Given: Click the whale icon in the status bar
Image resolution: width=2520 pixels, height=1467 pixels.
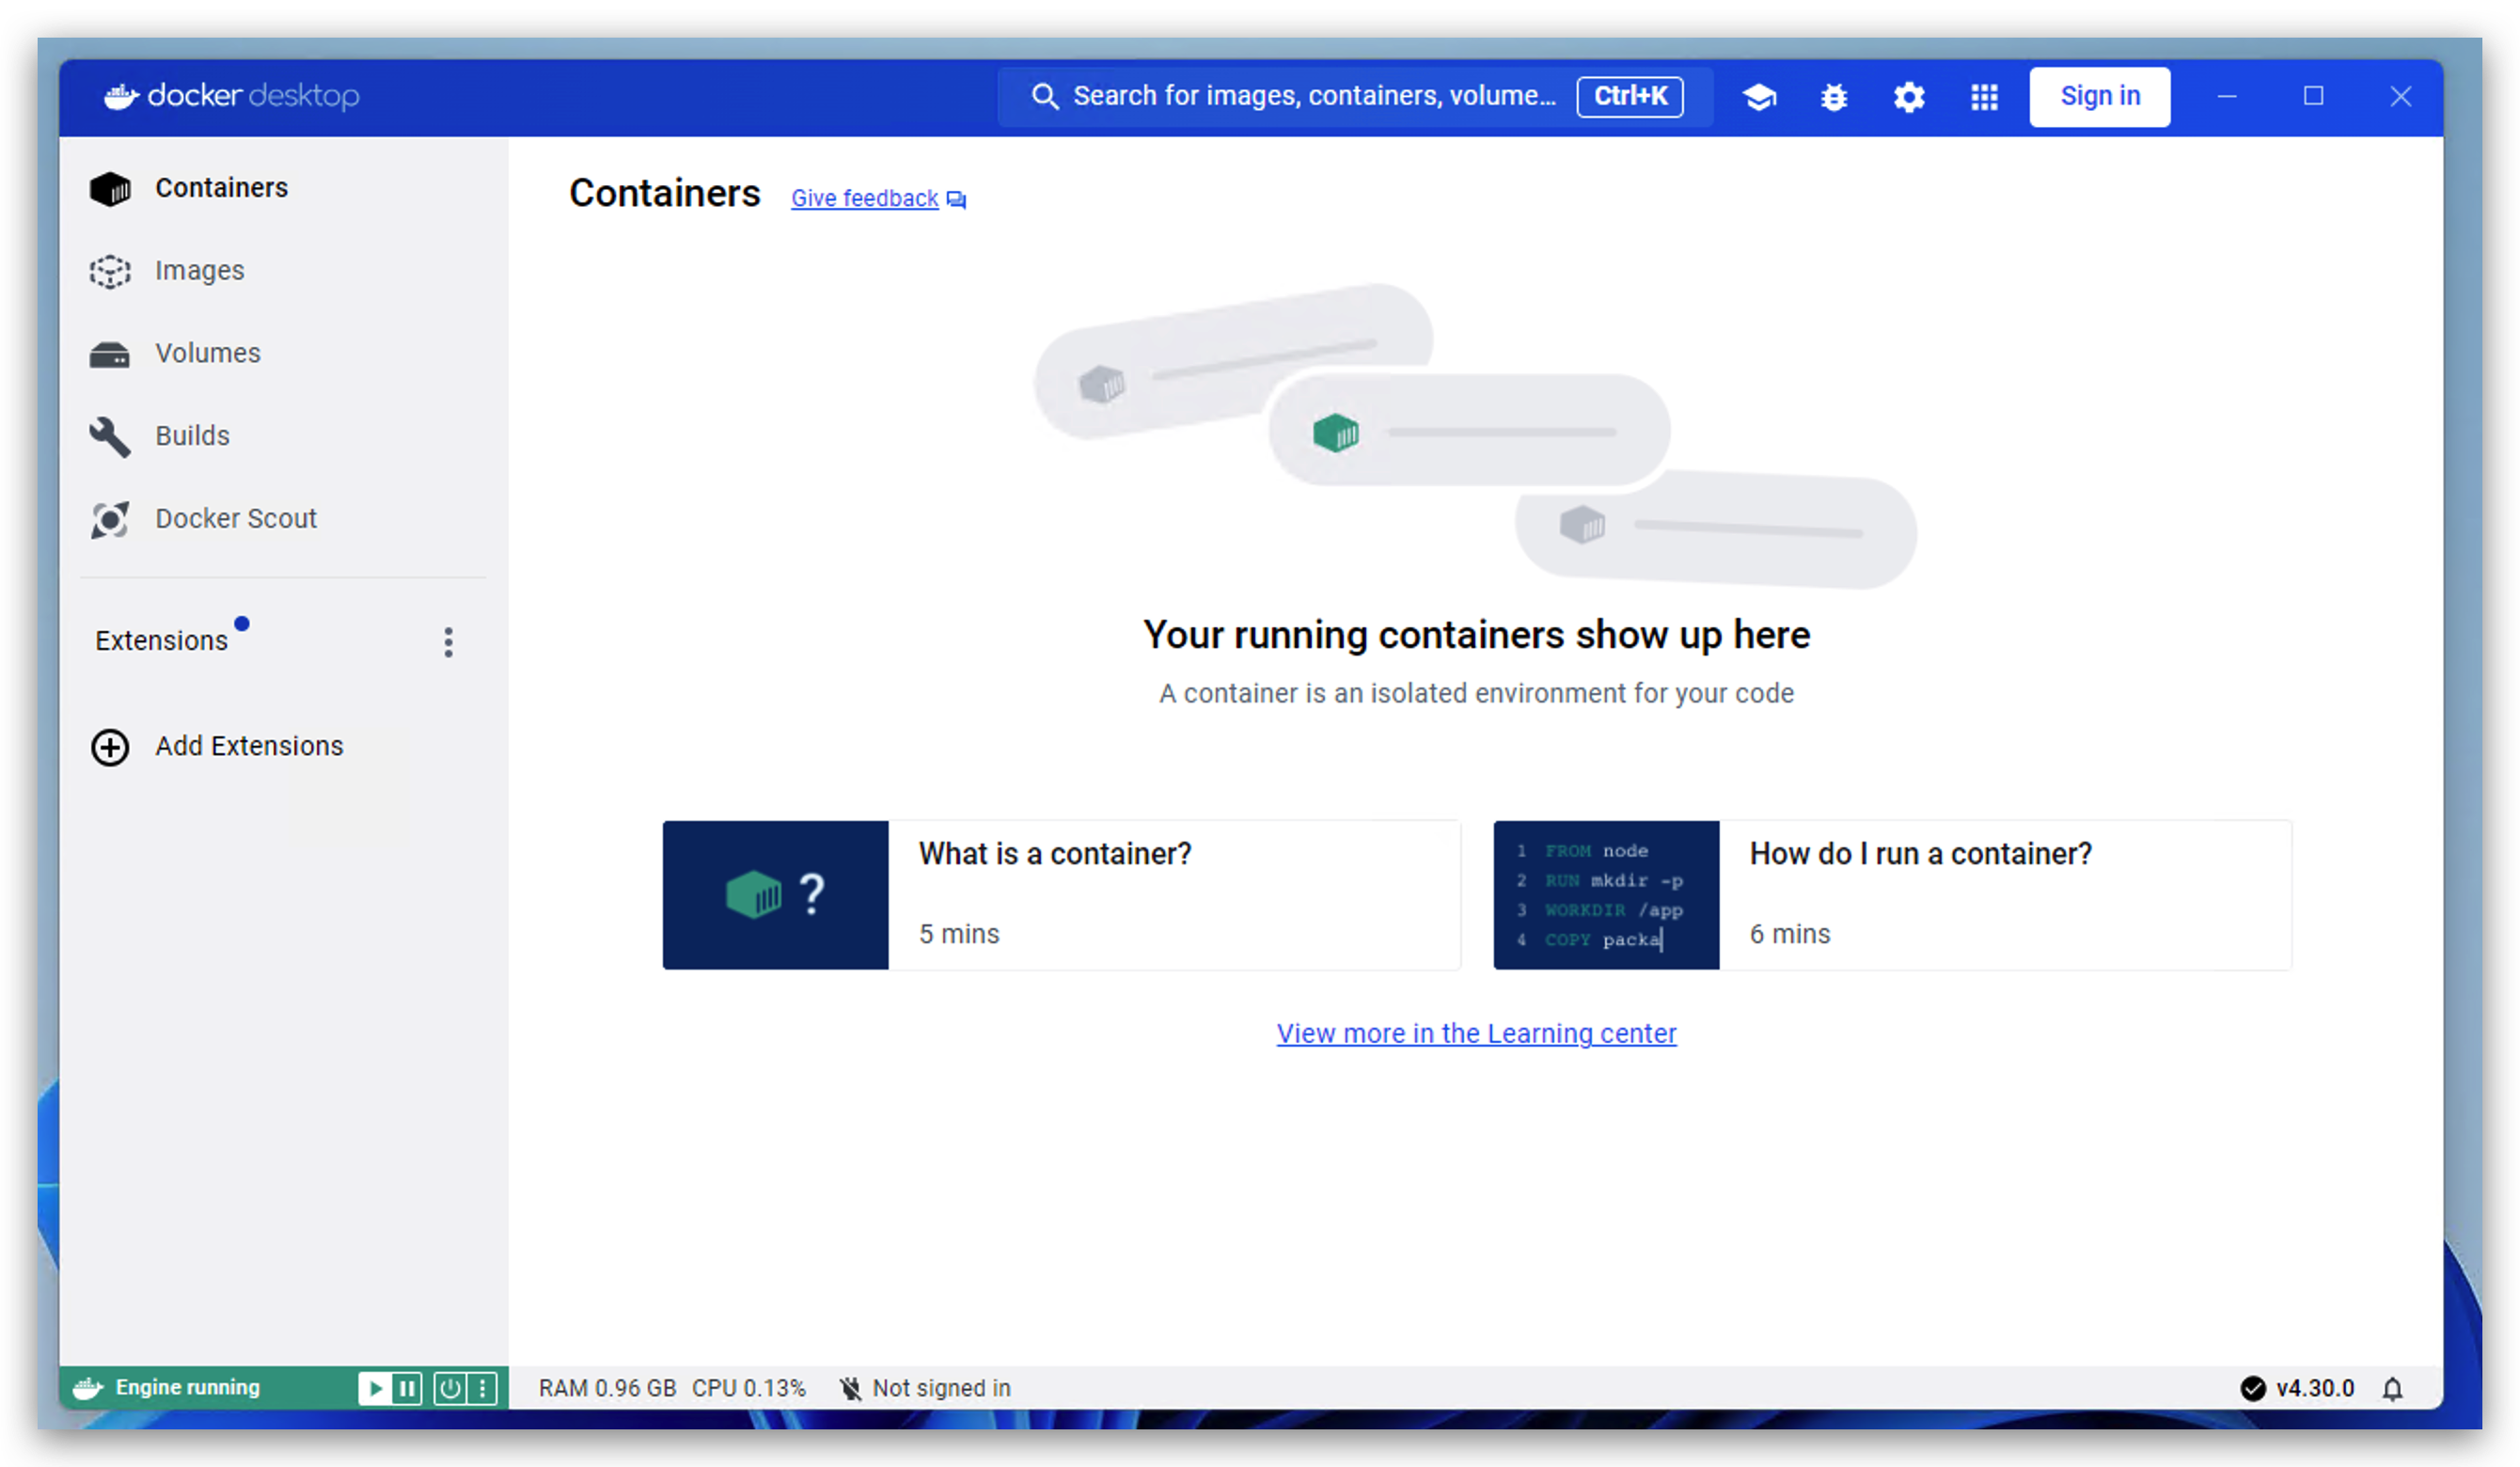Looking at the screenshot, I should (88, 1388).
